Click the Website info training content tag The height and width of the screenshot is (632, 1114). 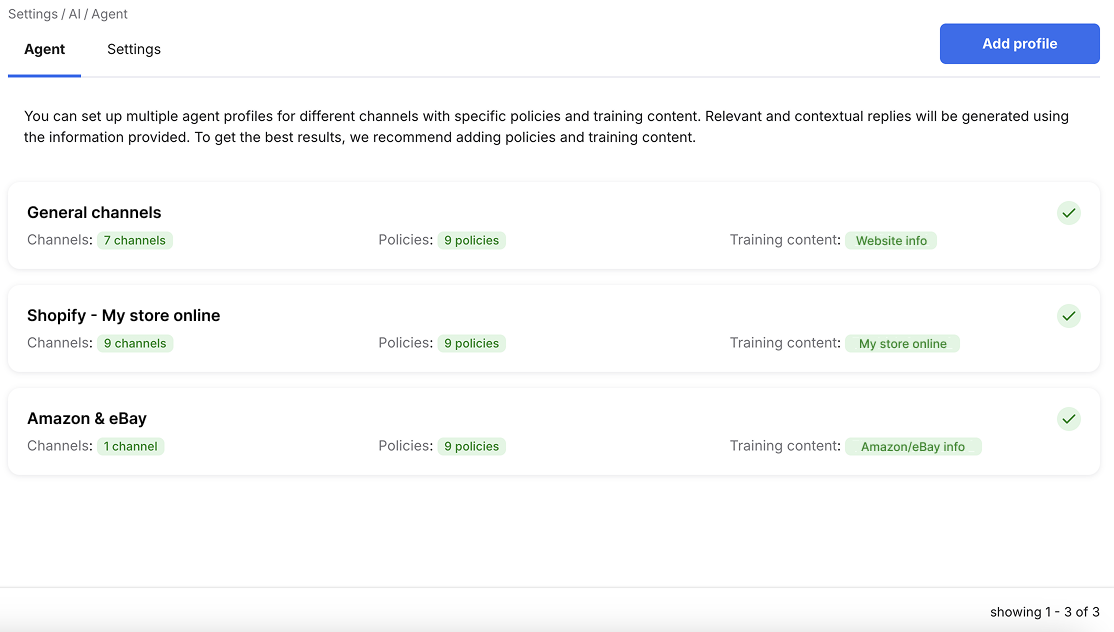pyautogui.click(x=891, y=241)
